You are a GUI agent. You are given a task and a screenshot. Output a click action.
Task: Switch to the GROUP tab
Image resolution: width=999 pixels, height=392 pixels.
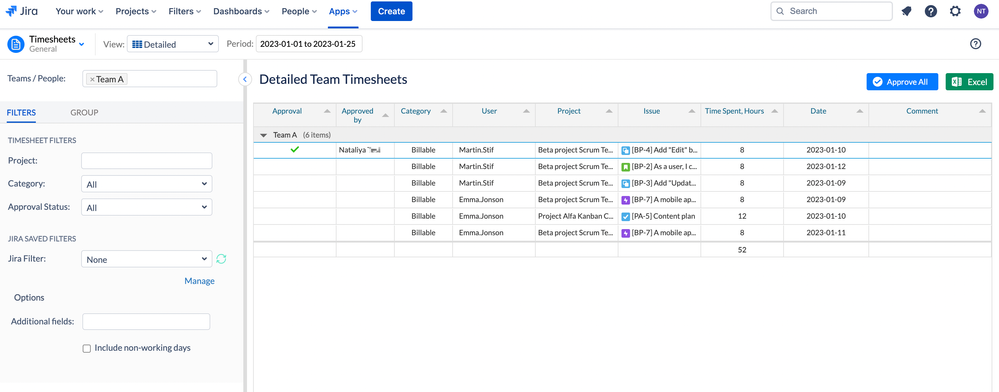84,113
